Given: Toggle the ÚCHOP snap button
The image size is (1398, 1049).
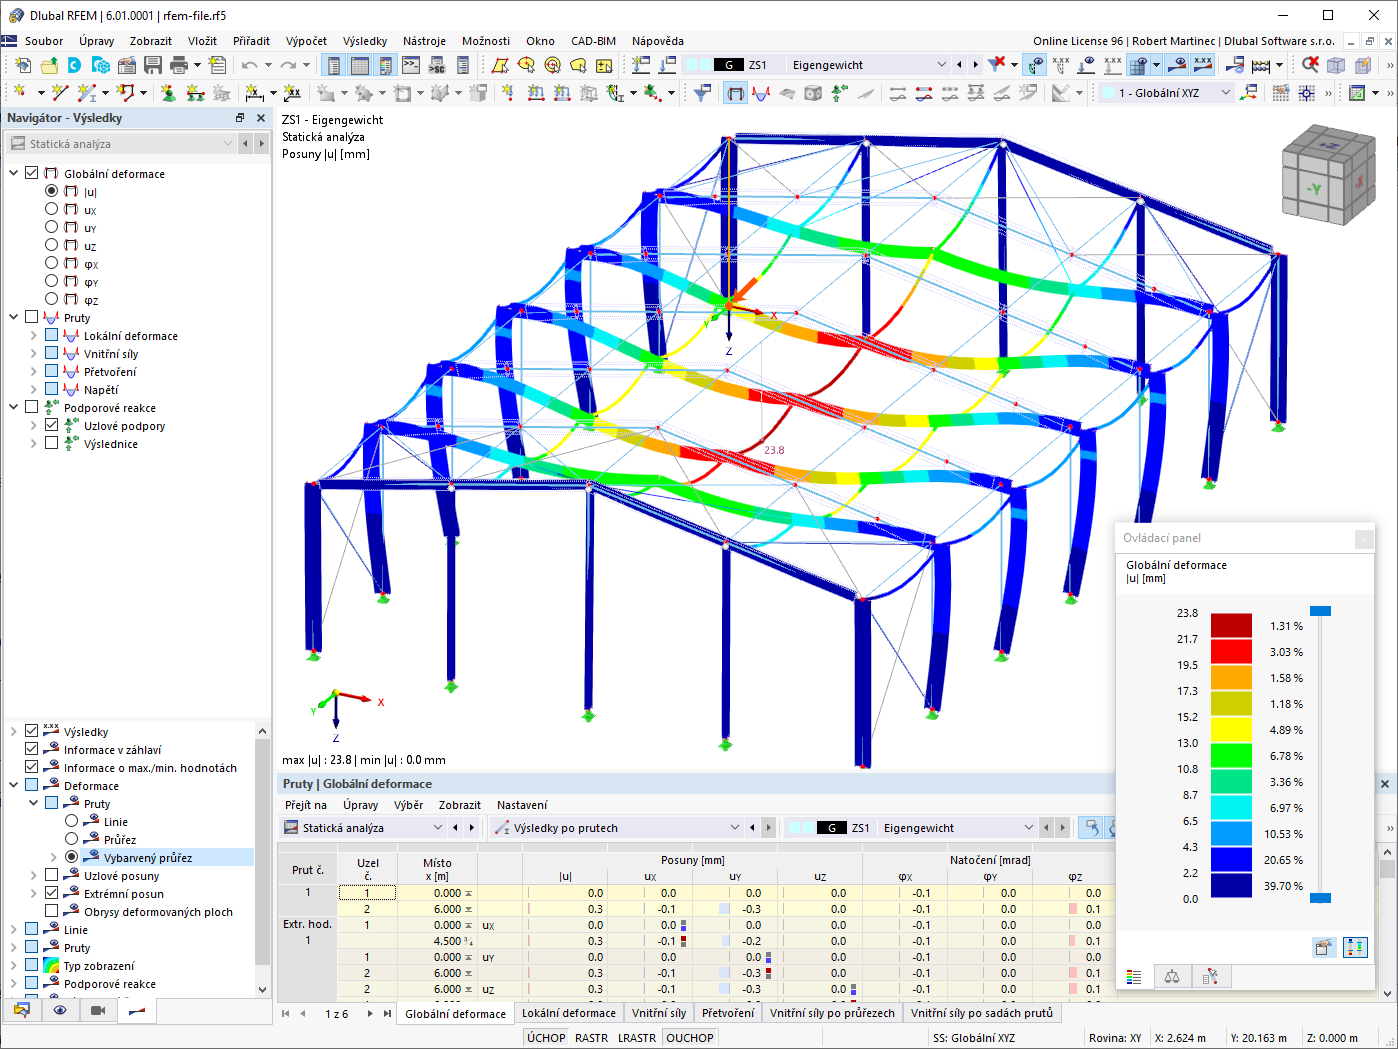Looking at the screenshot, I should pos(546,1038).
